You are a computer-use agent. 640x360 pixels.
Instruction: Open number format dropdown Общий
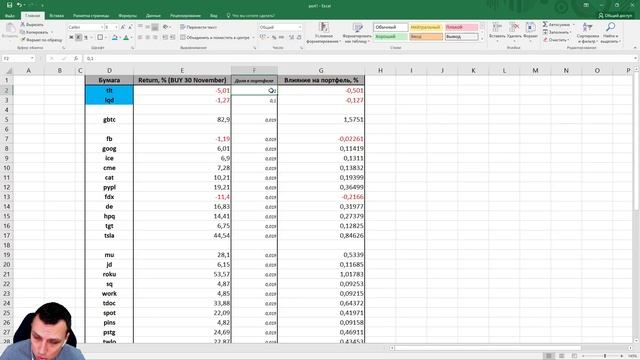[300, 27]
